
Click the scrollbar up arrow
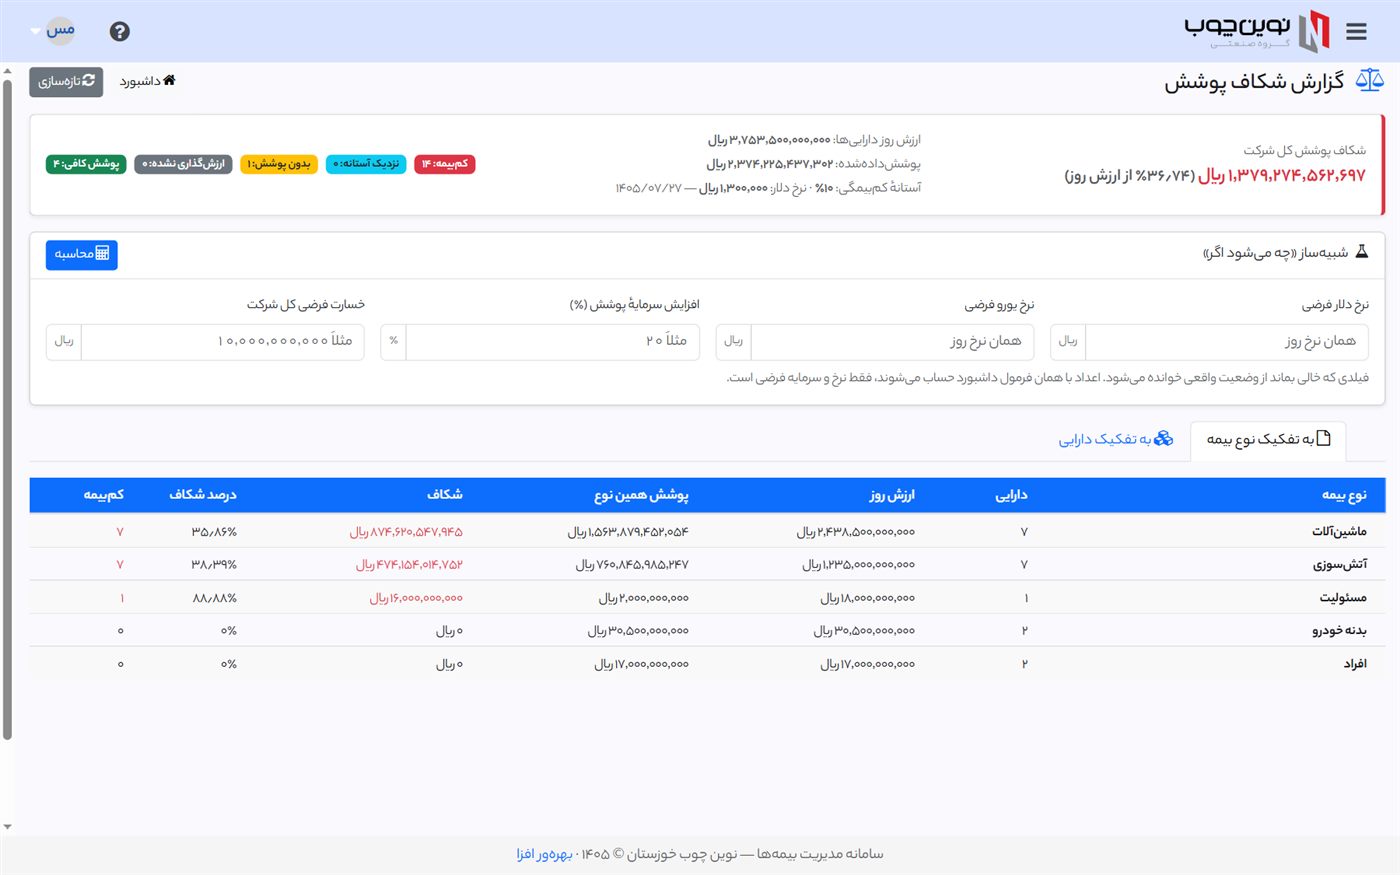(7, 71)
